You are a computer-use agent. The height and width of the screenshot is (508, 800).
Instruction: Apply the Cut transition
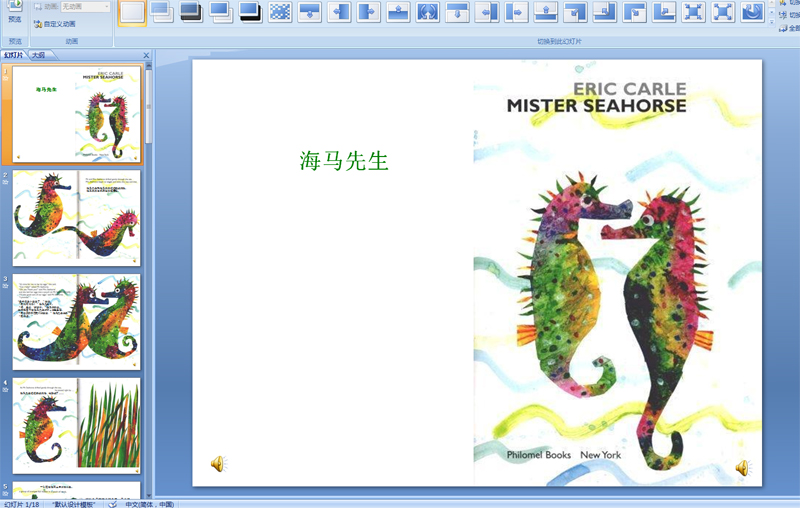click(x=221, y=12)
